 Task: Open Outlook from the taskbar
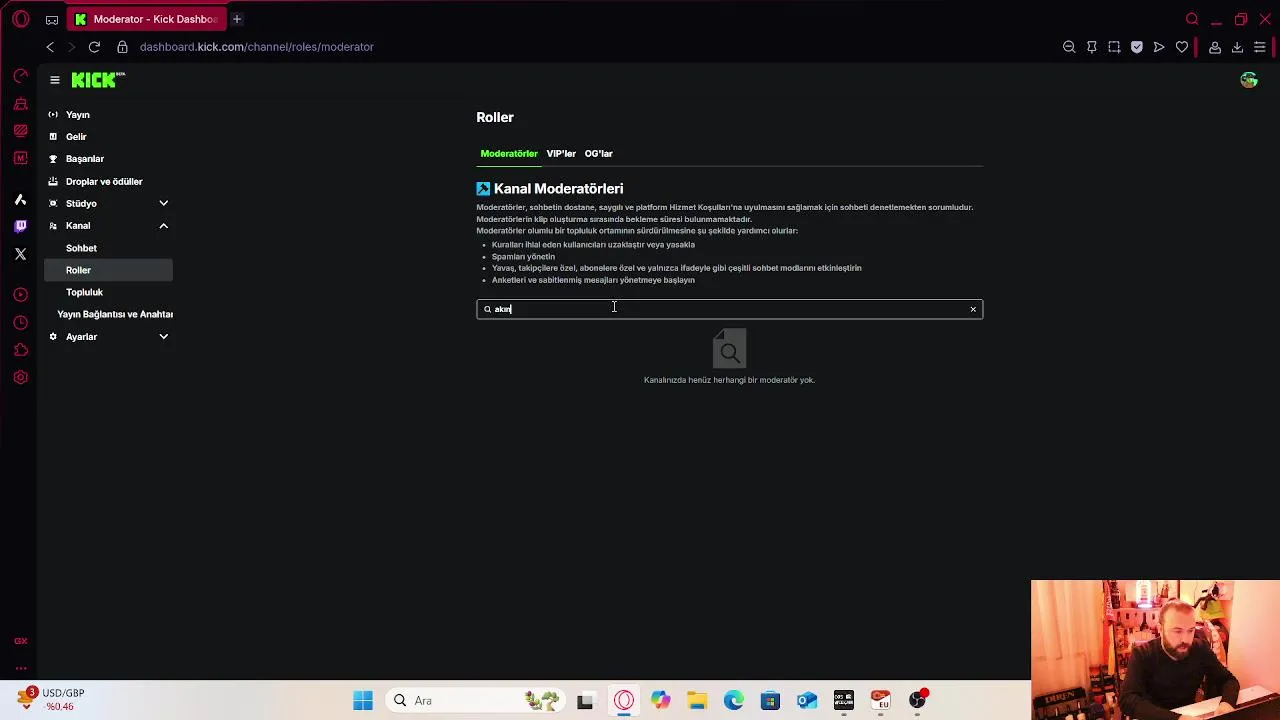(x=807, y=700)
